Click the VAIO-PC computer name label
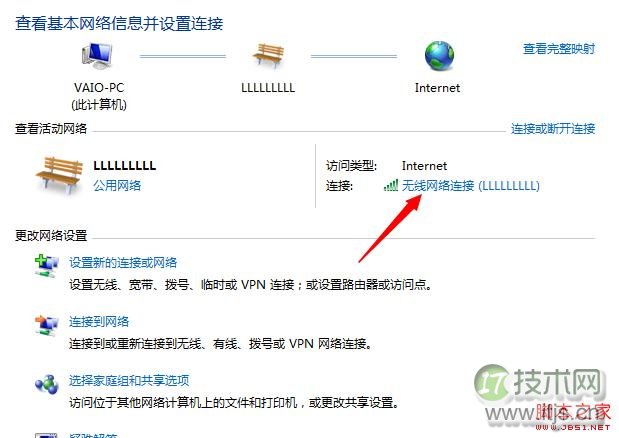The height and width of the screenshot is (438, 619). (99, 88)
